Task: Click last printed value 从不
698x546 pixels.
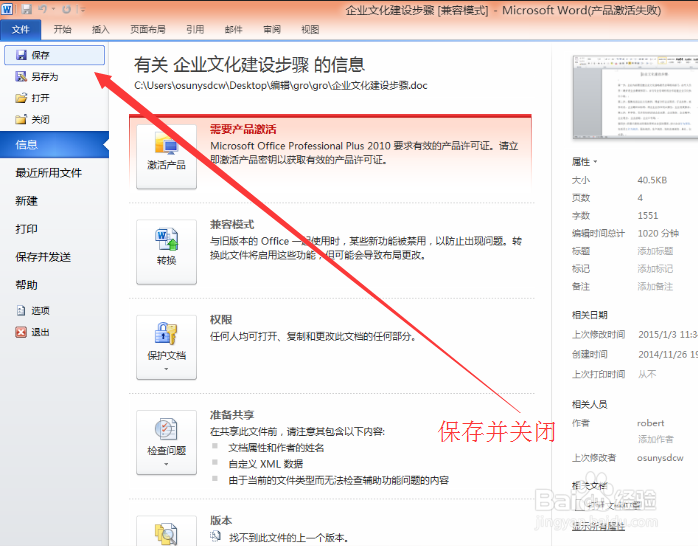Action: click(x=647, y=374)
